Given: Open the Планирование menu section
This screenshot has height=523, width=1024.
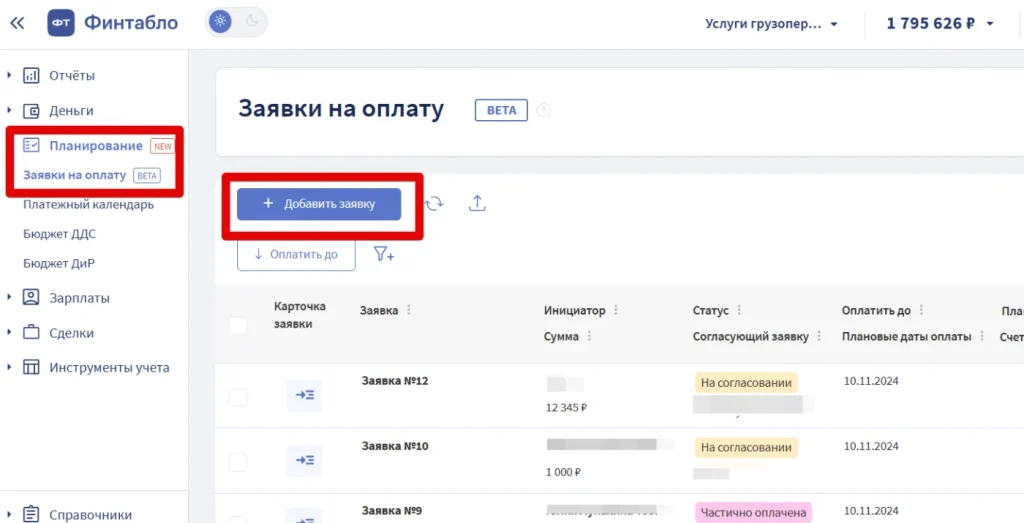Looking at the screenshot, I should [x=96, y=146].
